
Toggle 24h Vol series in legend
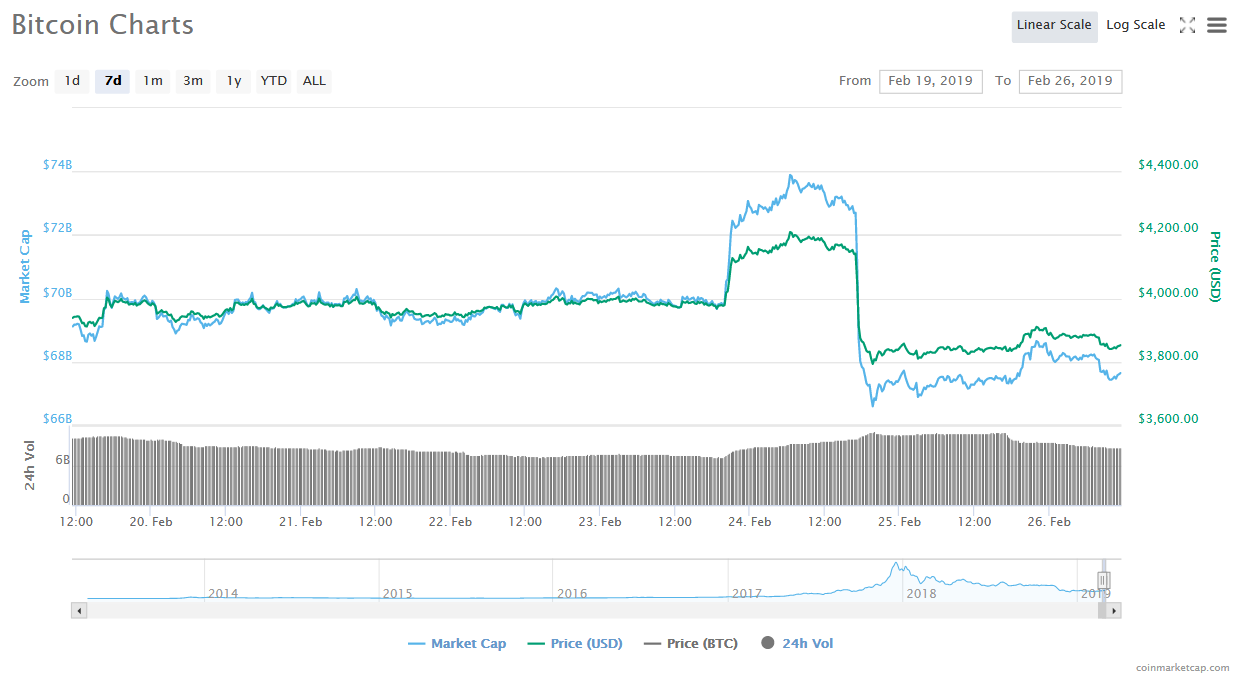point(797,644)
